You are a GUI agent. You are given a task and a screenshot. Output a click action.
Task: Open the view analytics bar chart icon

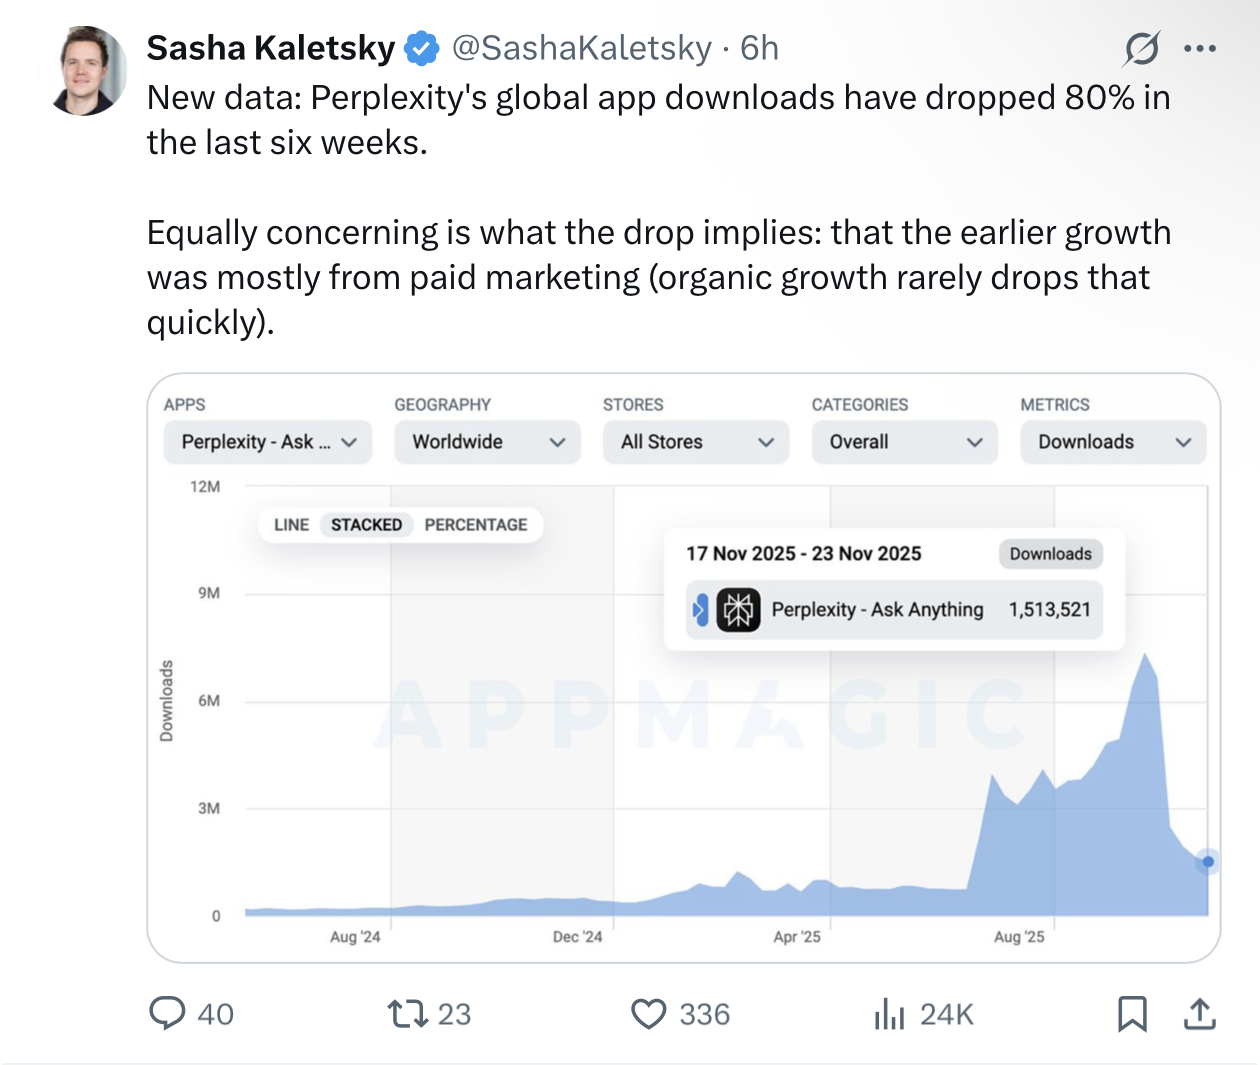pos(889,1014)
